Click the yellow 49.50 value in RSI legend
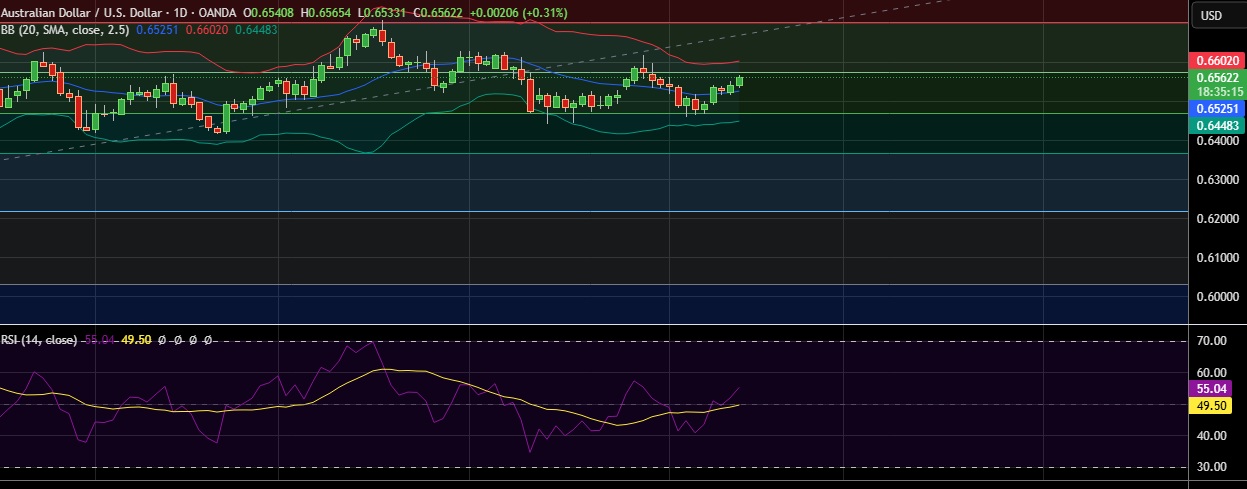Image resolution: width=1247 pixels, height=489 pixels. point(136,340)
